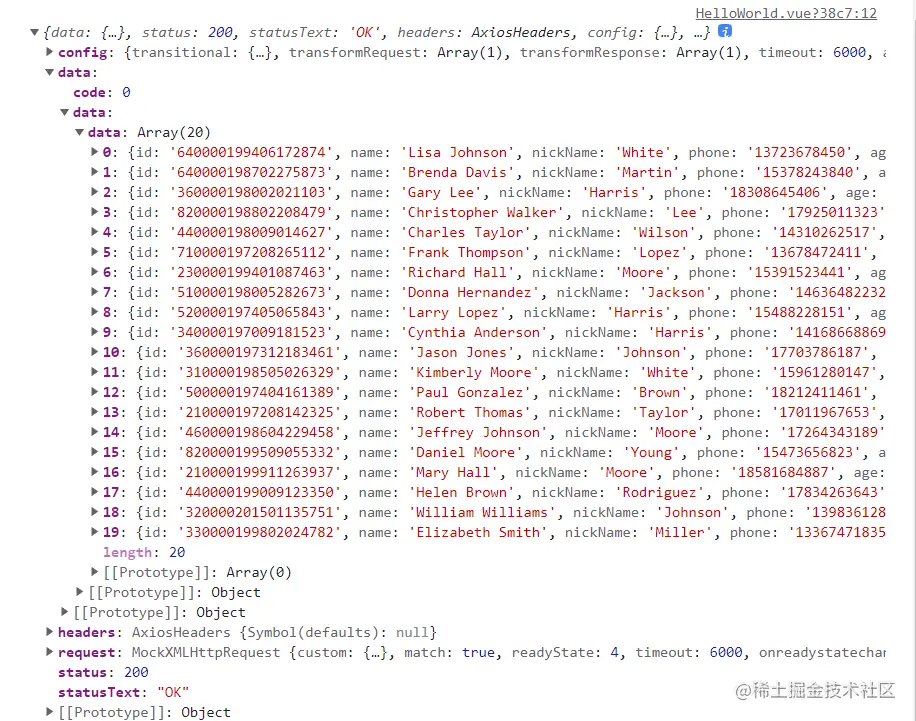Viewport: 916px width, 721px height.
Task: Expand array item 17 Helen Brown
Action: tap(95, 491)
